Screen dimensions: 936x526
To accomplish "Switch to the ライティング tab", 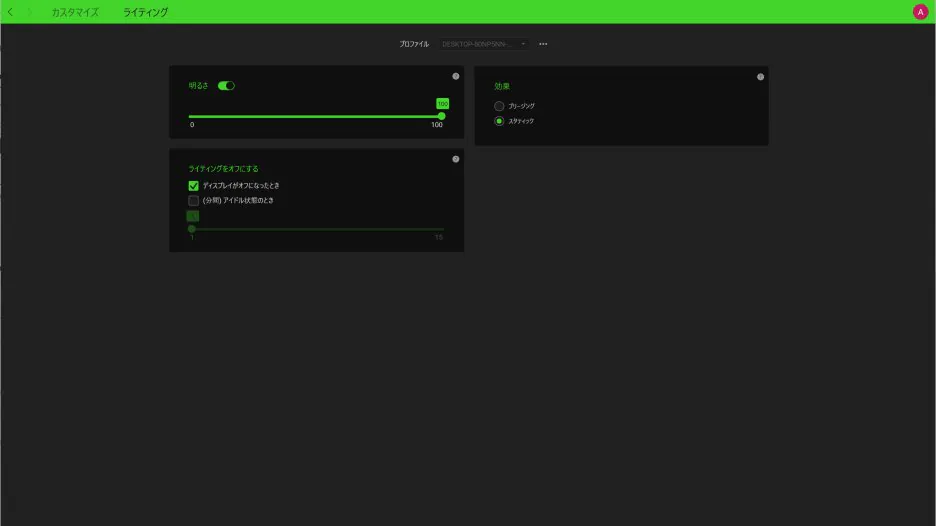I will click(x=146, y=12).
